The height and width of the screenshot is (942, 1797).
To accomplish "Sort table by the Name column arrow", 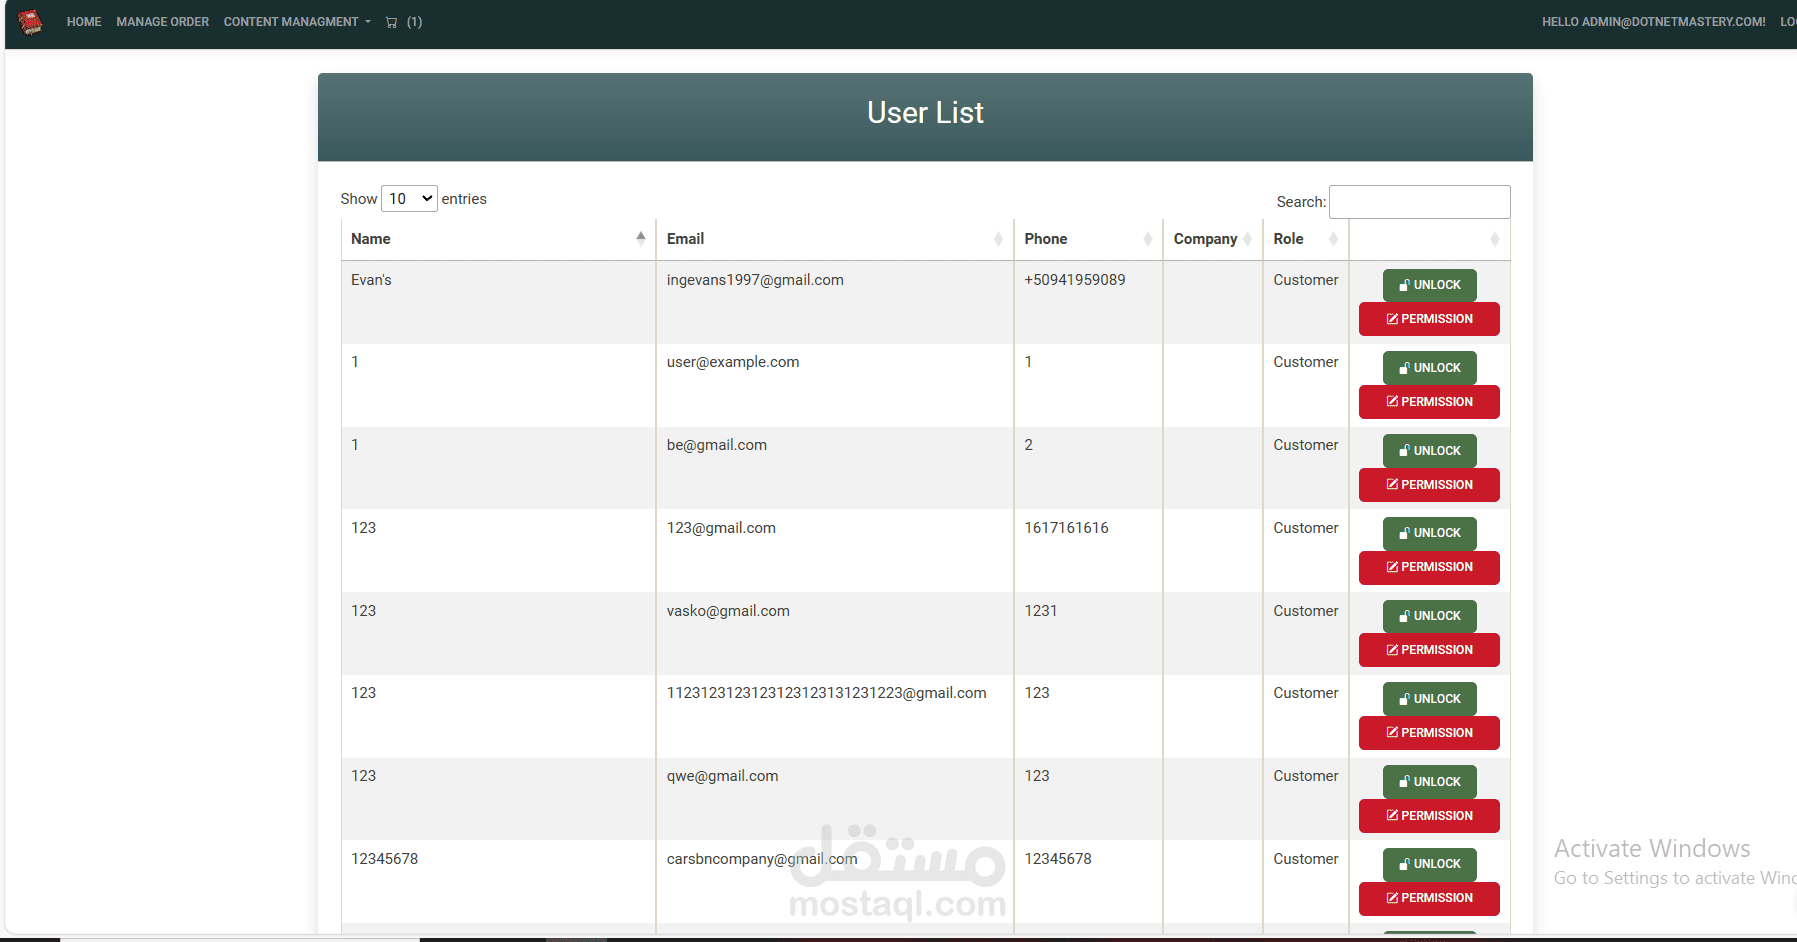I will pyautogui.click(x=641, y=238).
